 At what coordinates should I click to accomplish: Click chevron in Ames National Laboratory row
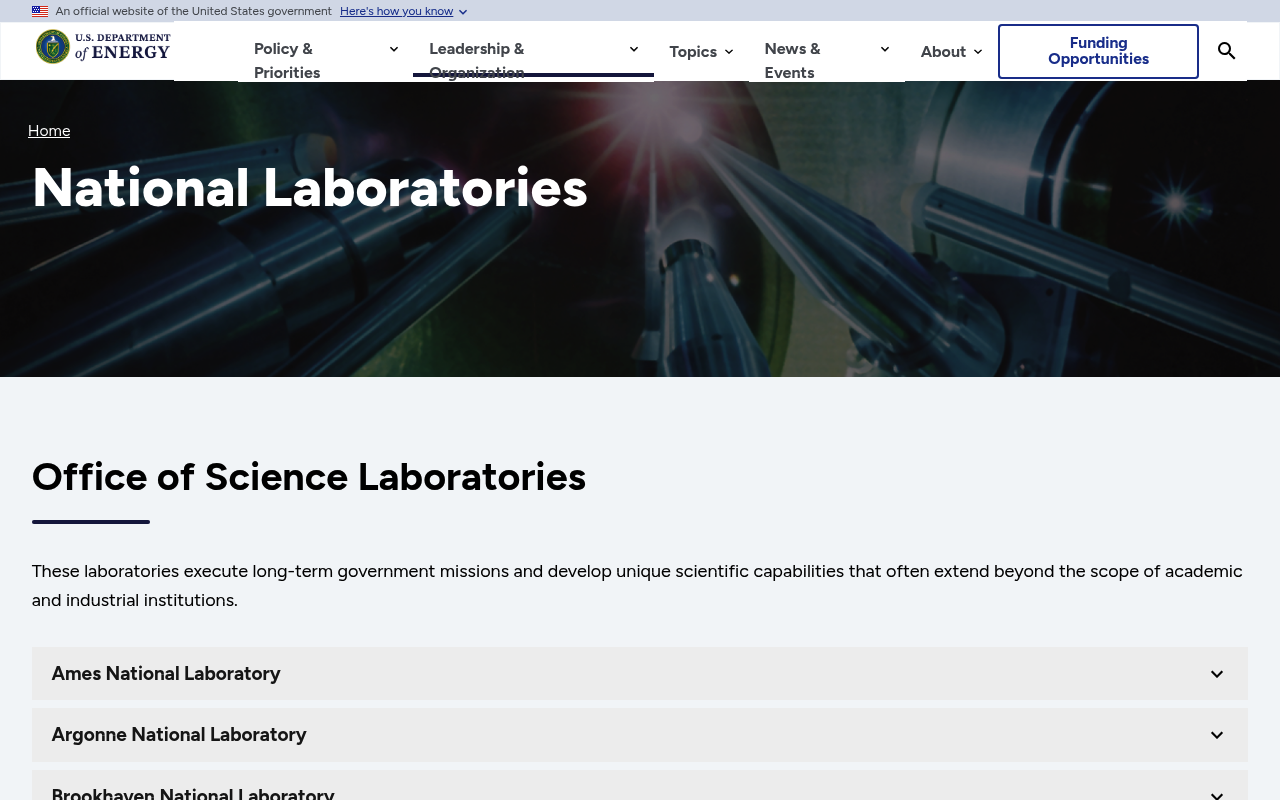(x=1217, y=674)
